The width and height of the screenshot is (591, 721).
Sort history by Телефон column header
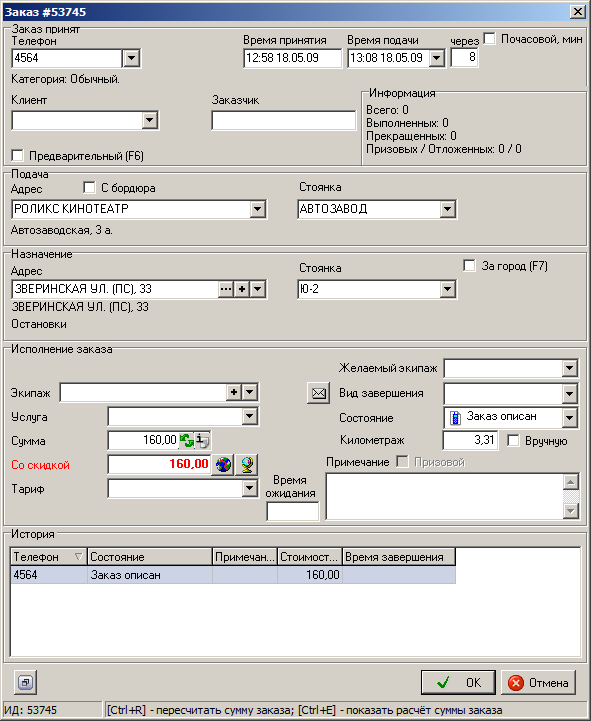(49, 557)
